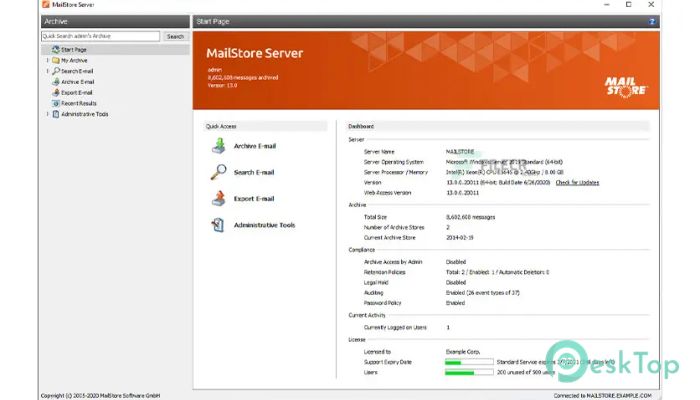The height and width of the screenshot is (400, 700).
Task: Click the Administrative Tools quick access link
Action: [x=264, y=225]
